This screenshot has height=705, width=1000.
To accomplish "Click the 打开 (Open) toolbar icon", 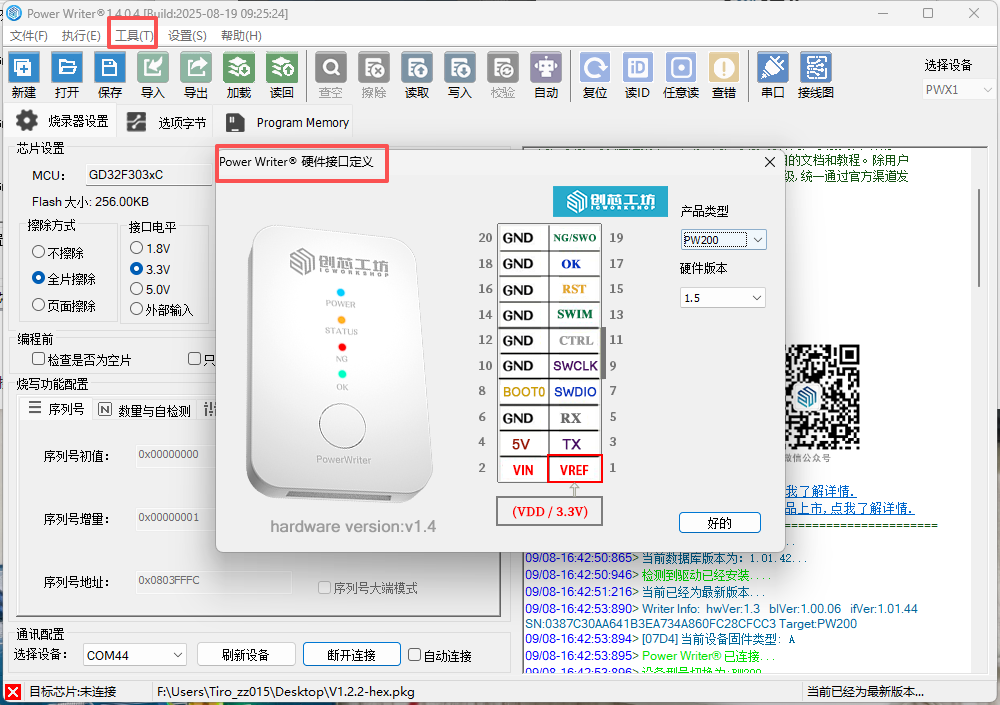I will [66, 68].
